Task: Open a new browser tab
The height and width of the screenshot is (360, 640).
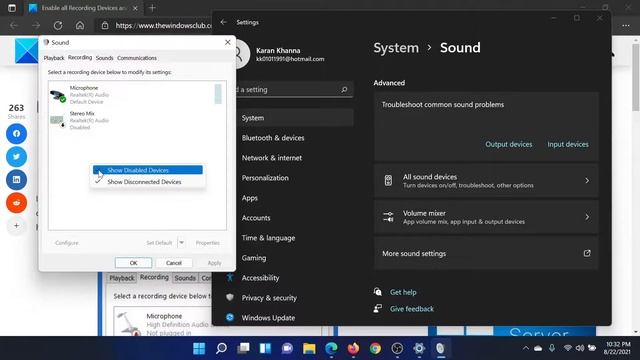Action: click(x=152, y=8)
